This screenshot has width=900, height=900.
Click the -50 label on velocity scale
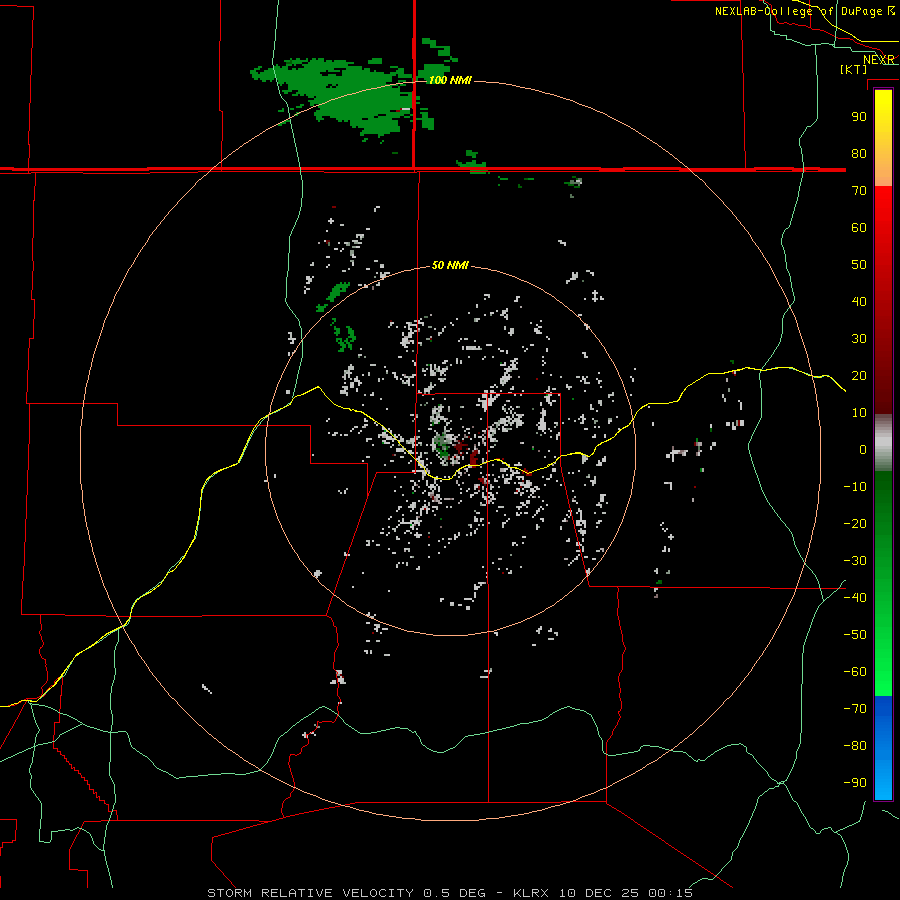855,635
